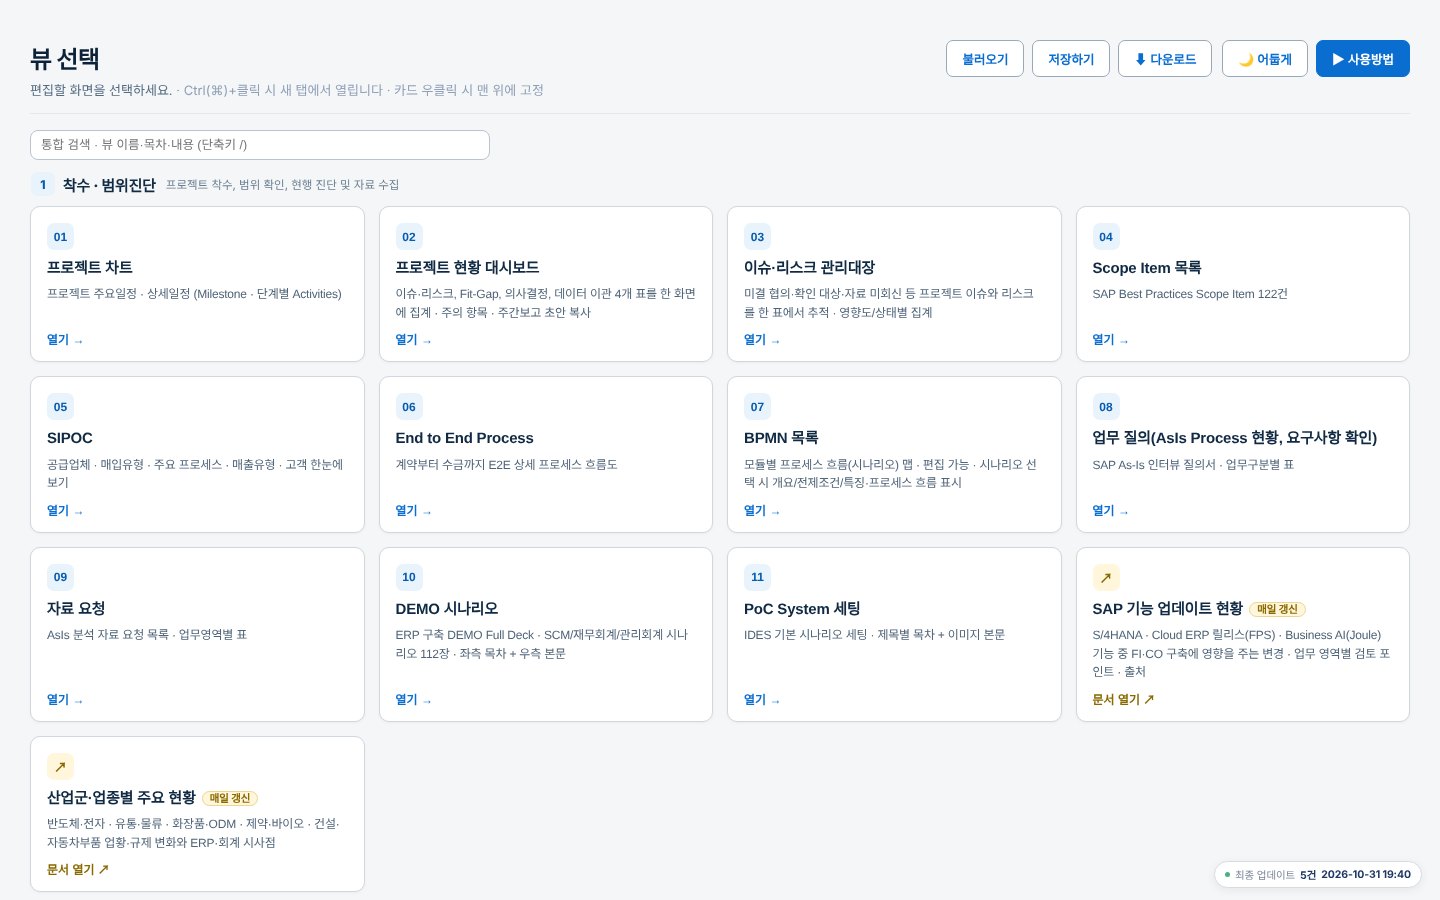
Task: Select the End to End Process card title
Action: tap(464, 438)
